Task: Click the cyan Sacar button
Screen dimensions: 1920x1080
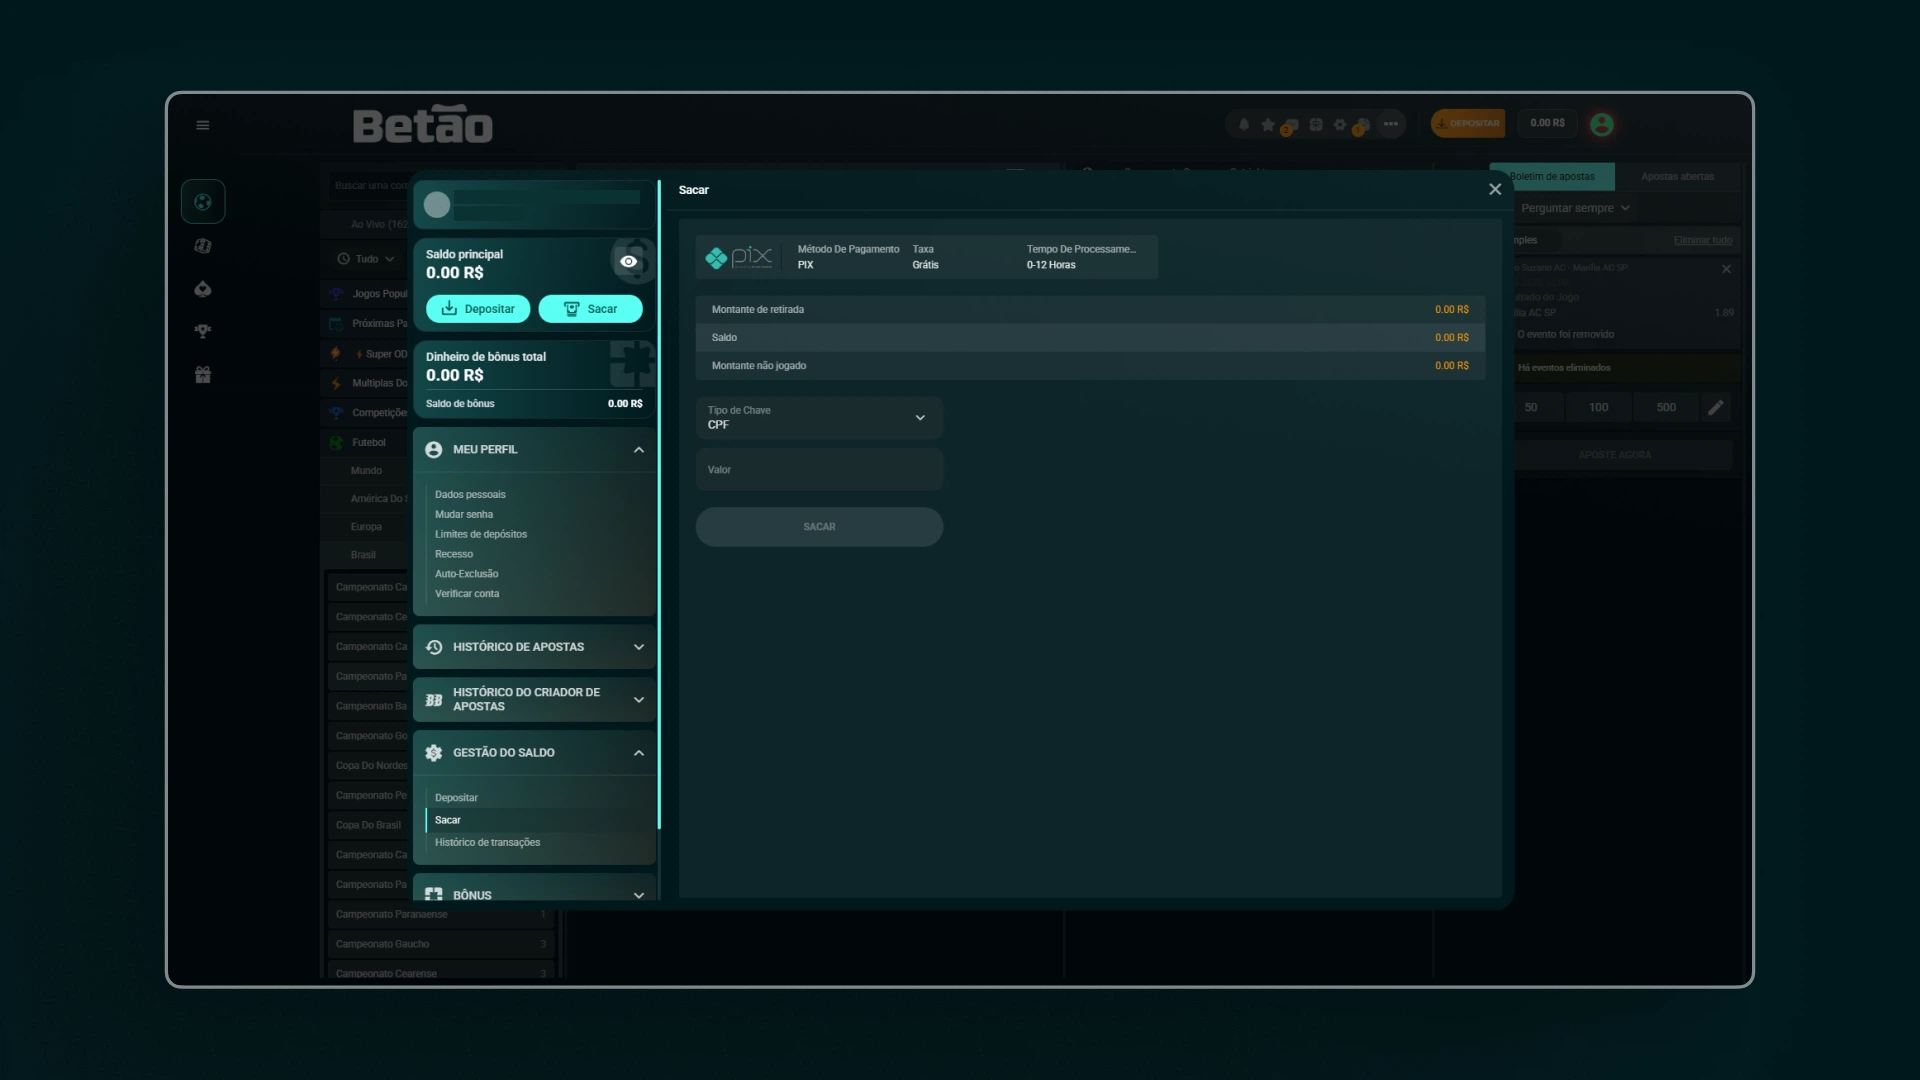Action: coord(590,309)
